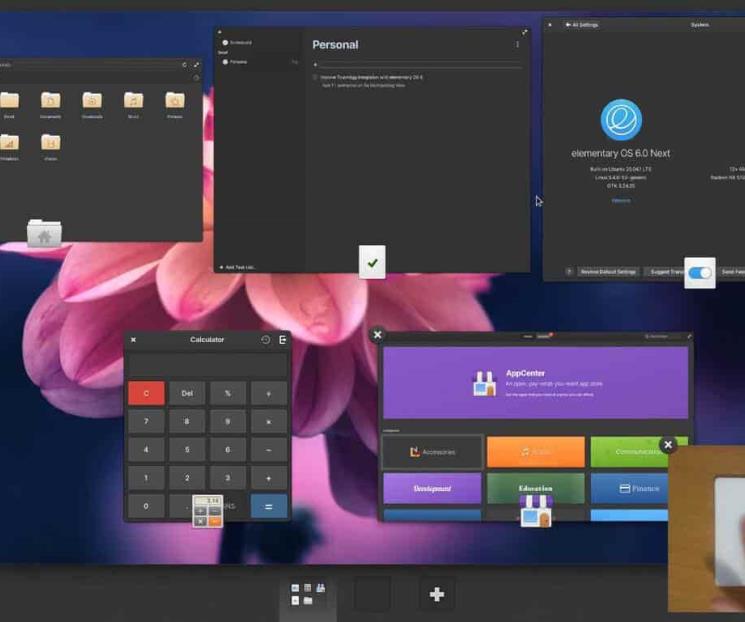This screenshot has height=622, width=745.
Task: Click the AppCenter purple banner
Action: pos(535,383)
